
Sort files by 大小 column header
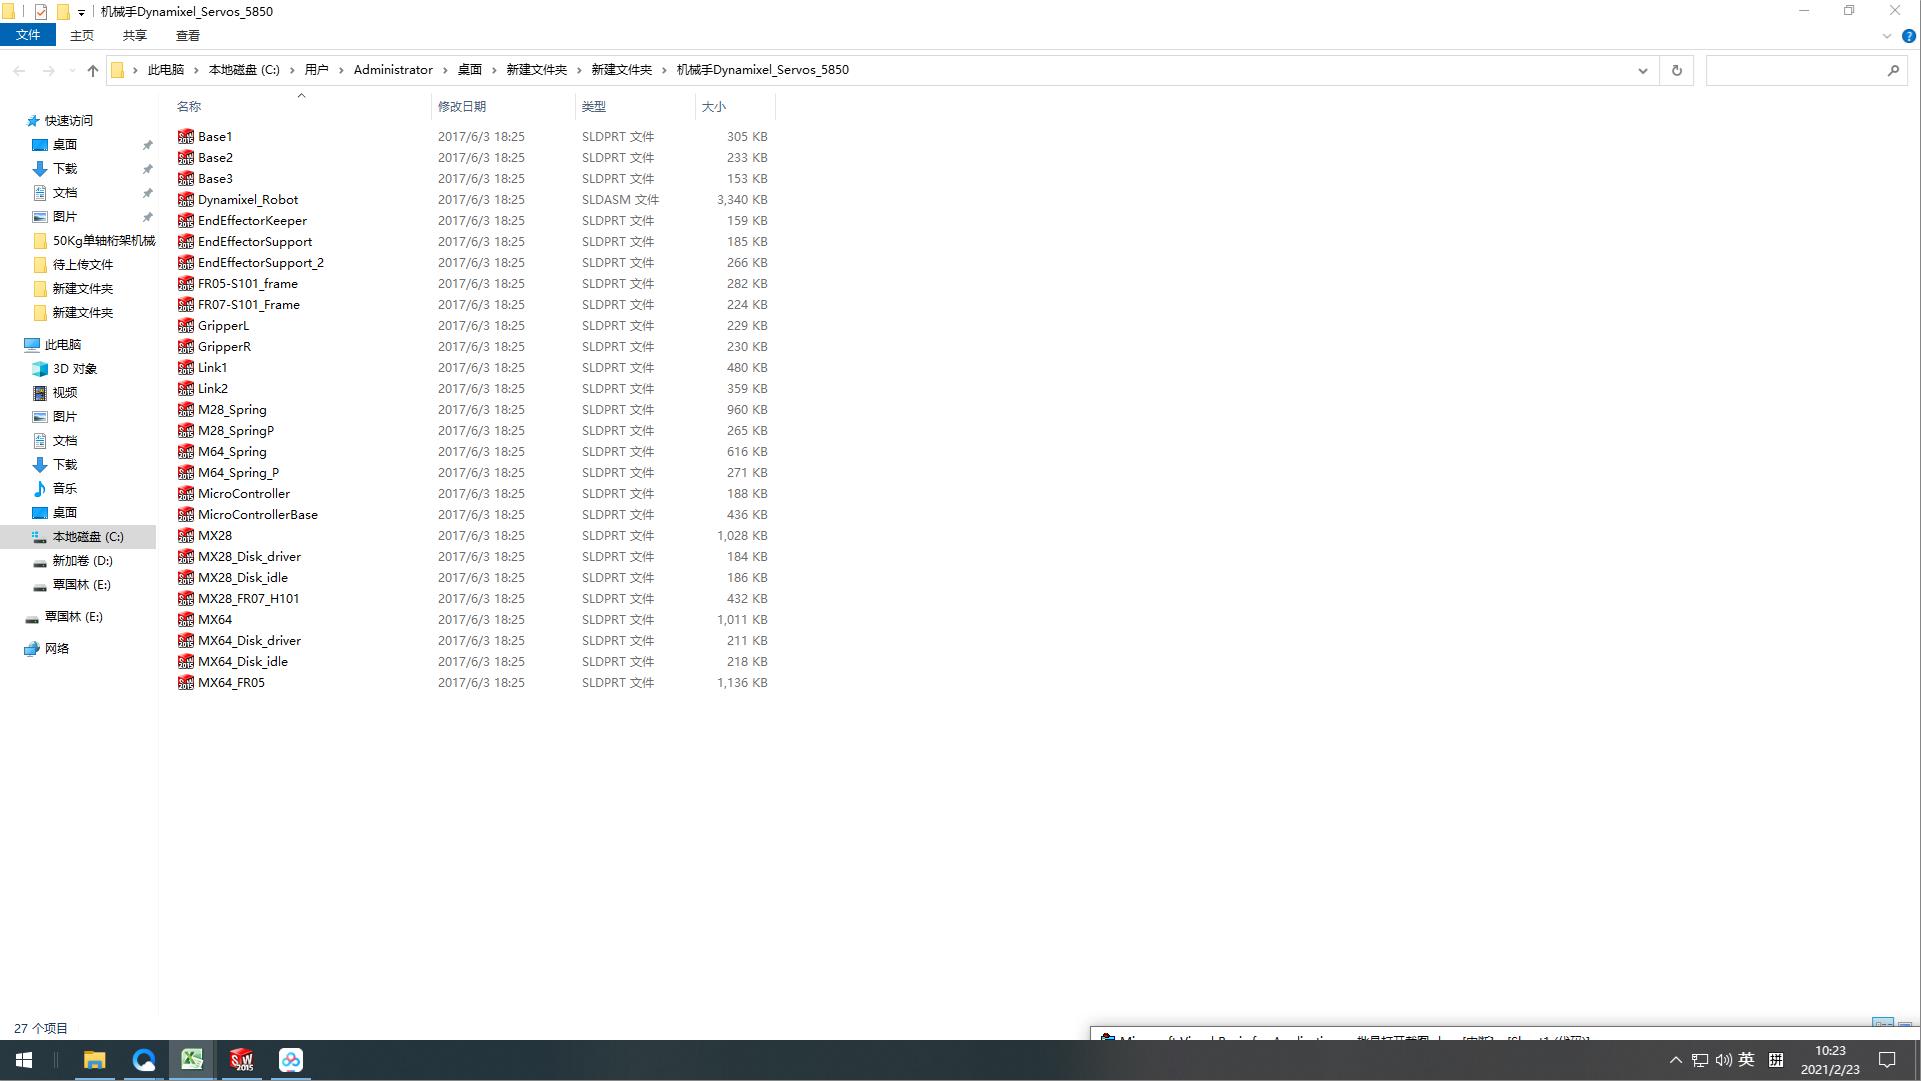(x=714, y=106)
